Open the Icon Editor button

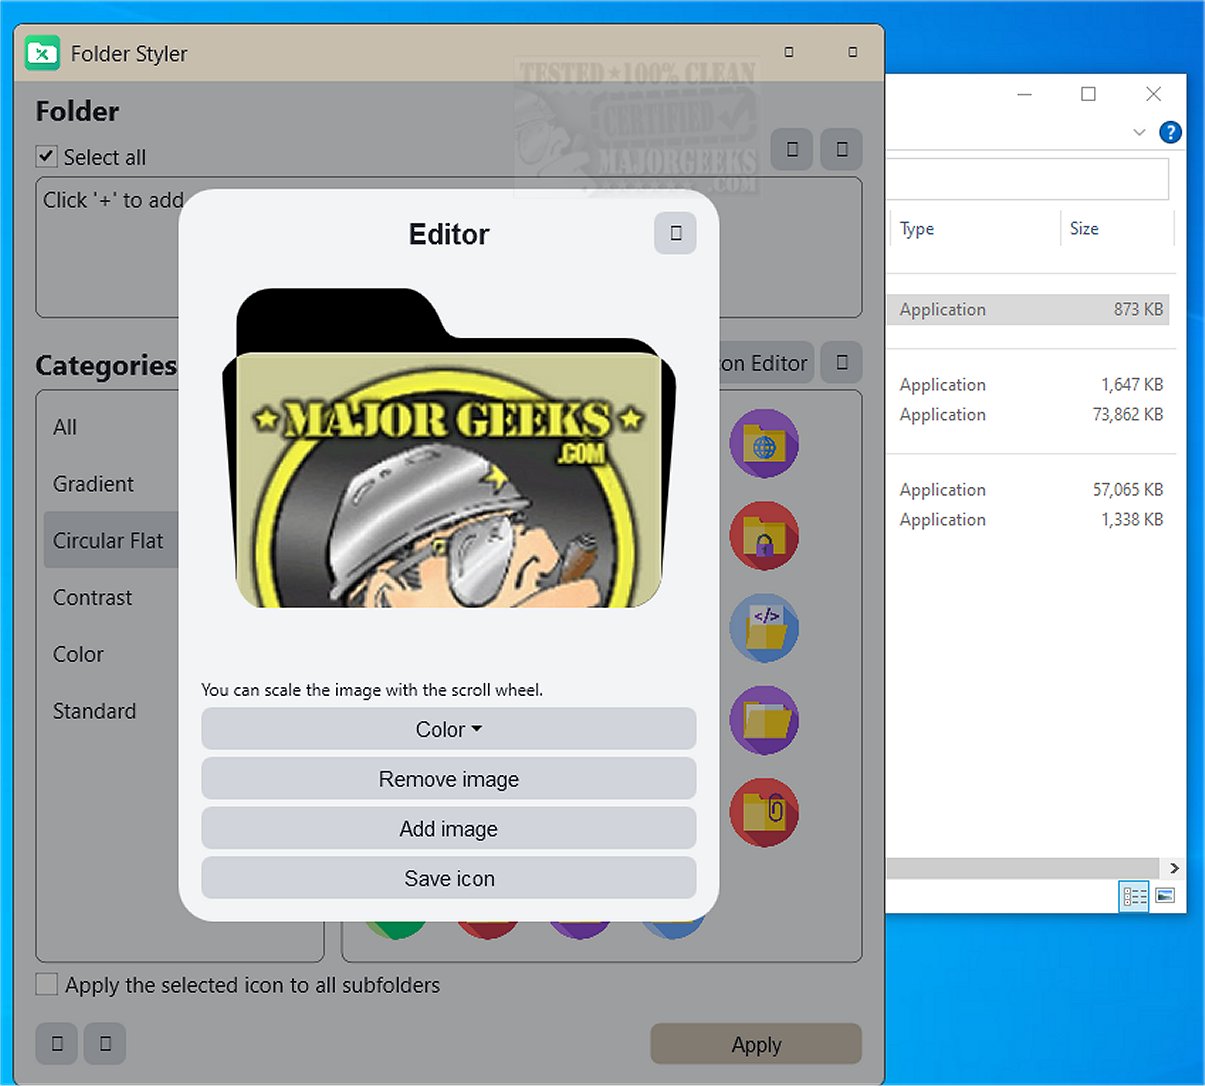point(766,362)
